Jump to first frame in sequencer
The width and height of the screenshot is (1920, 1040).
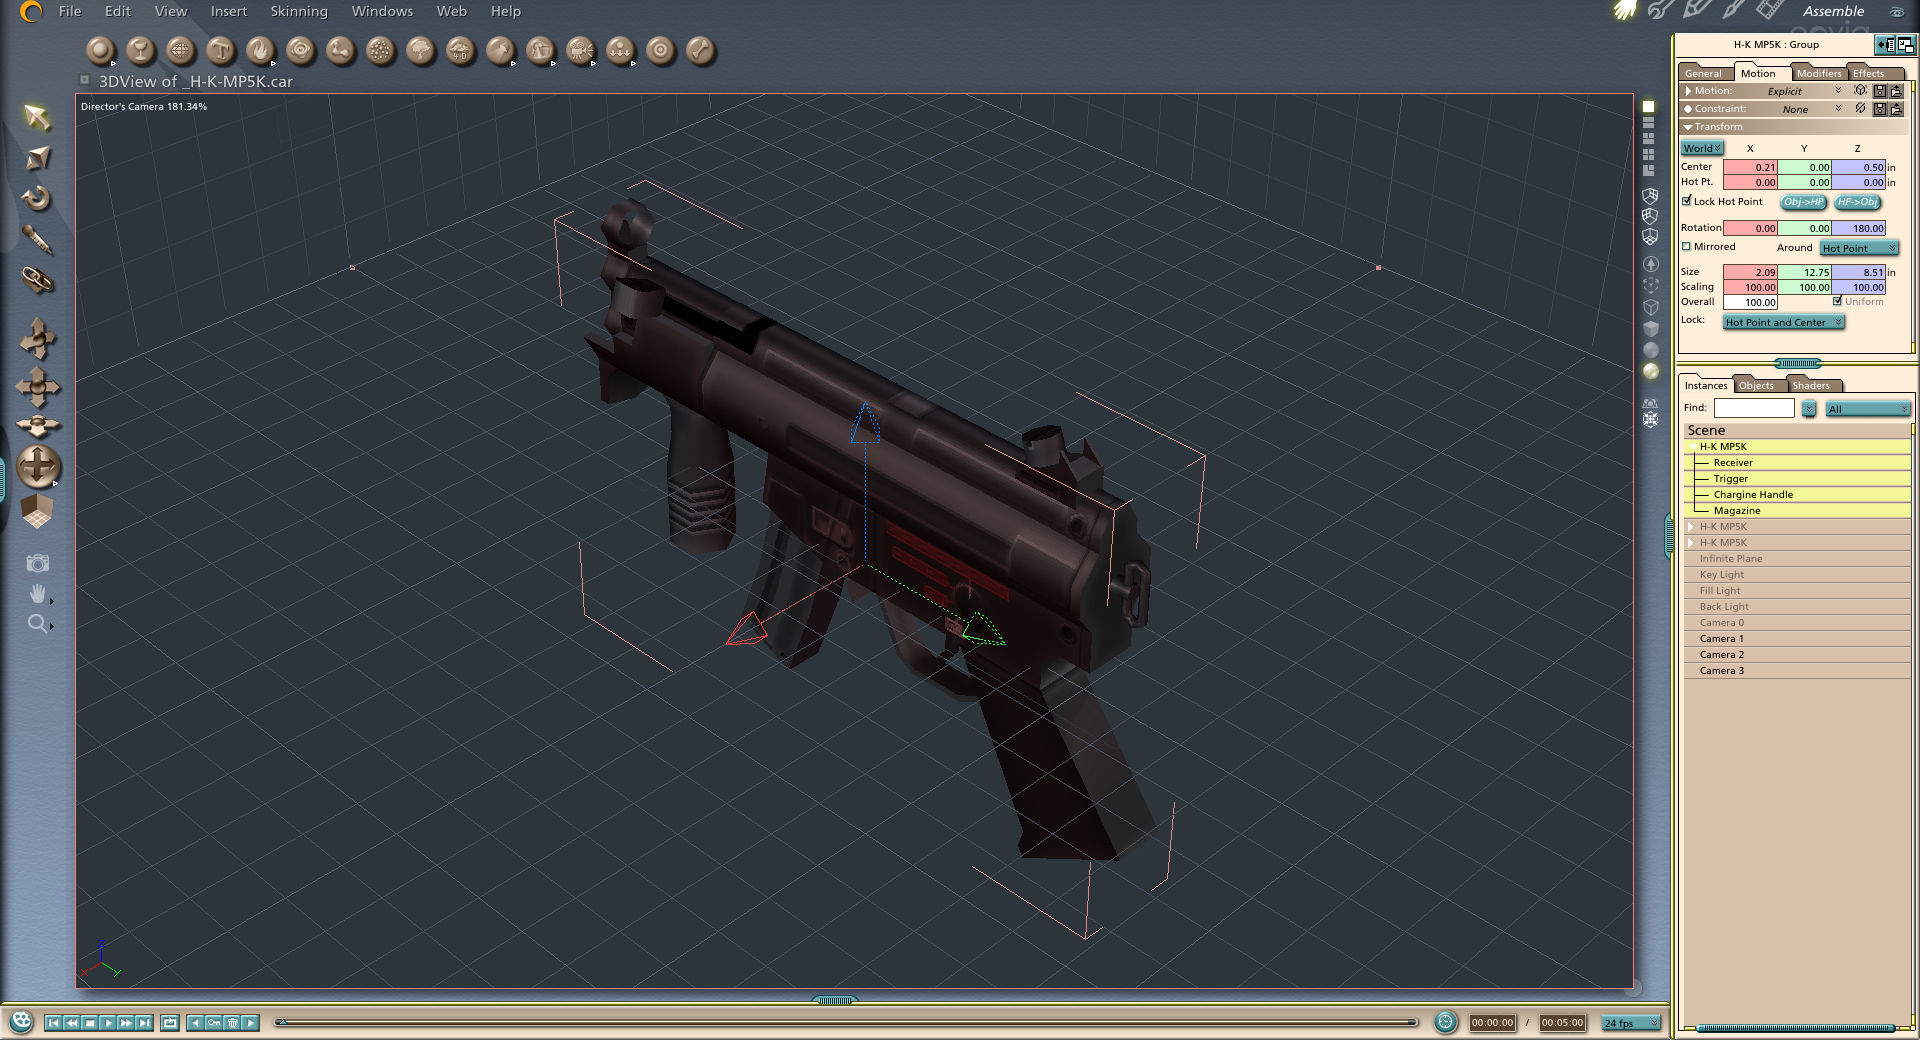pyautogui.click(x=53, y=1023)
